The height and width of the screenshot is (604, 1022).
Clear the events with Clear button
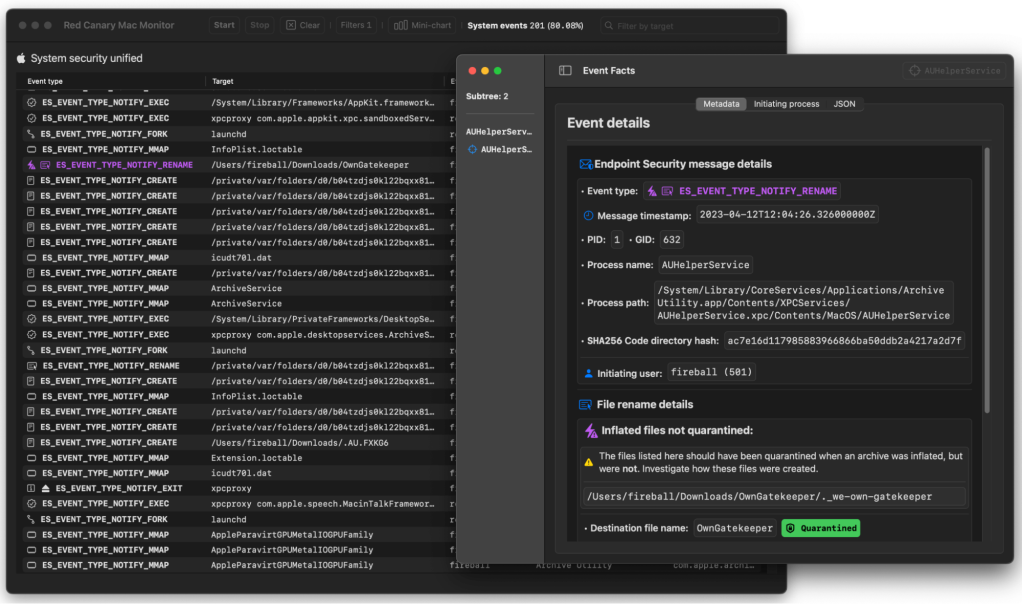click(303, 25)
